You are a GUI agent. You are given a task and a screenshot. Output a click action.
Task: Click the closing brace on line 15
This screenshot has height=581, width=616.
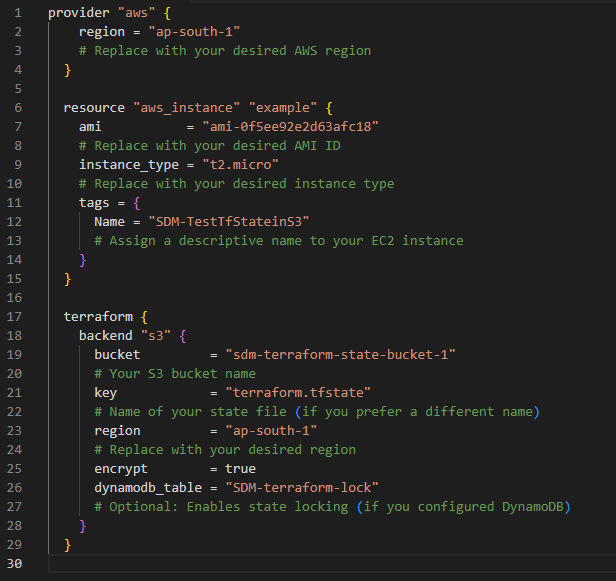point(68,279)
